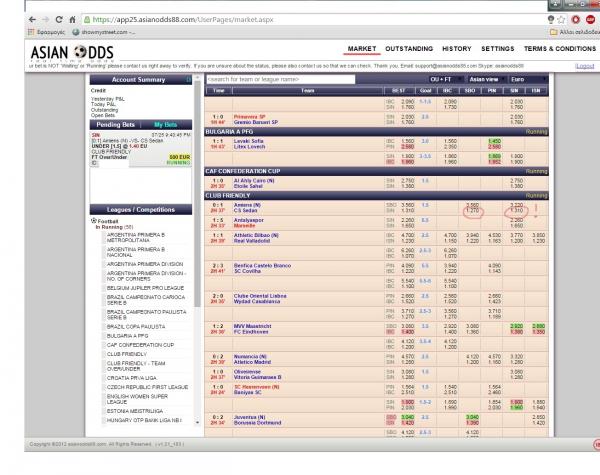The height and width of the screenshot is (475, 600).
Task: Switch to the MARKET tab
Action: 362,49
